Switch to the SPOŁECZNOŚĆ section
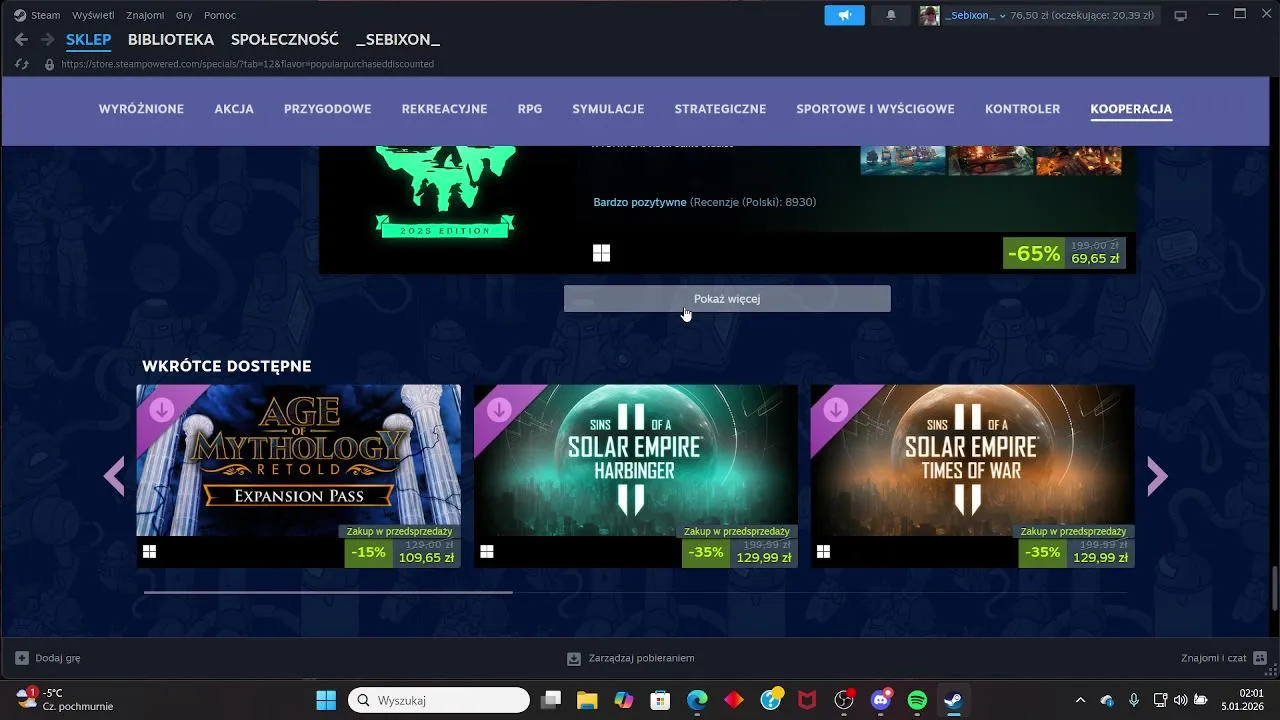 pos(285,40)
